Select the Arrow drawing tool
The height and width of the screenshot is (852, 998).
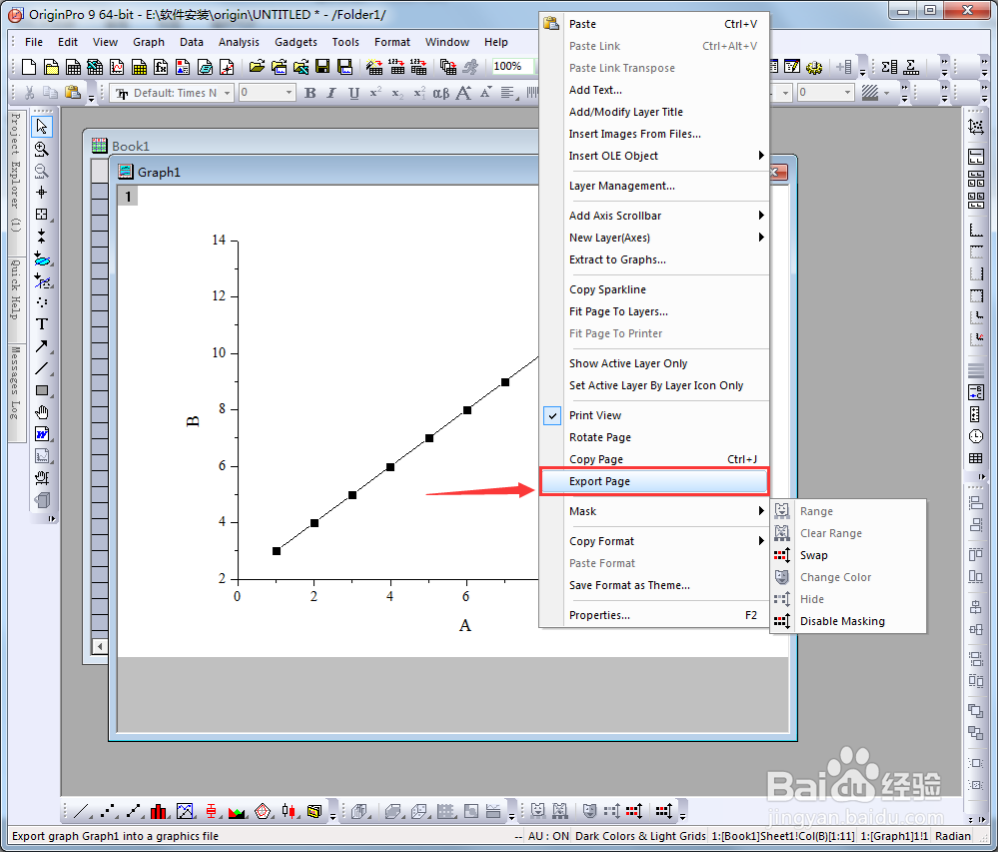pos(42,346)
